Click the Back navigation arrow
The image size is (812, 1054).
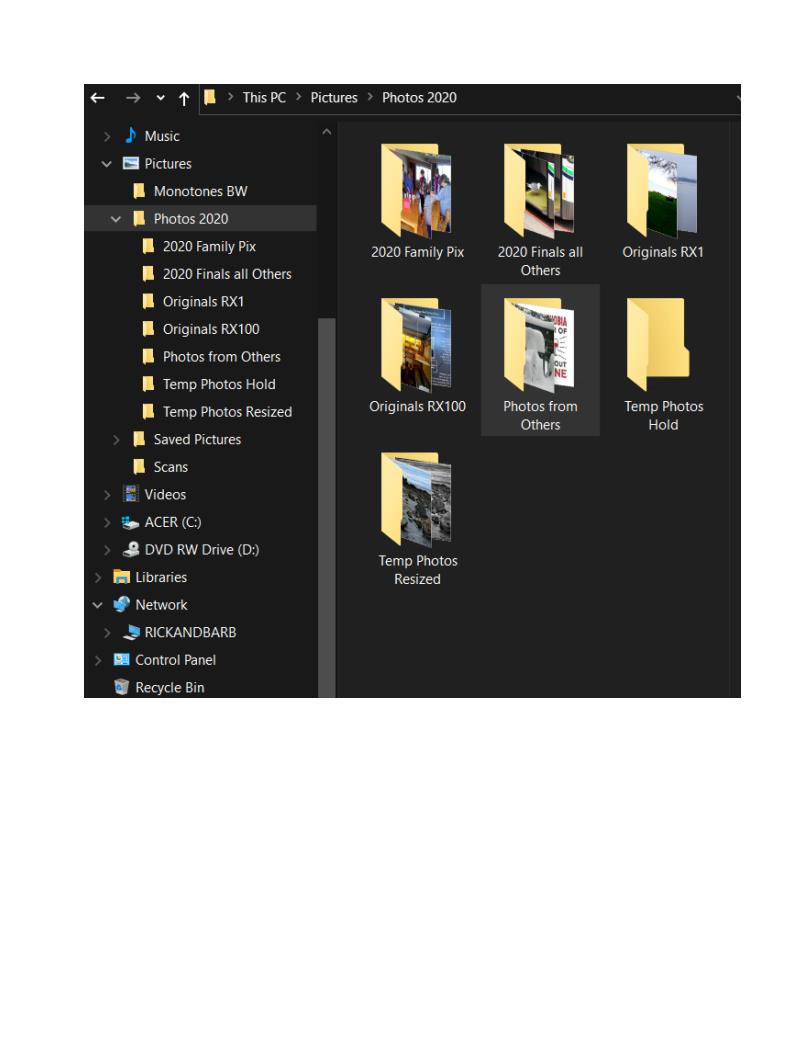pyautogui.click(x=97, y=98)
